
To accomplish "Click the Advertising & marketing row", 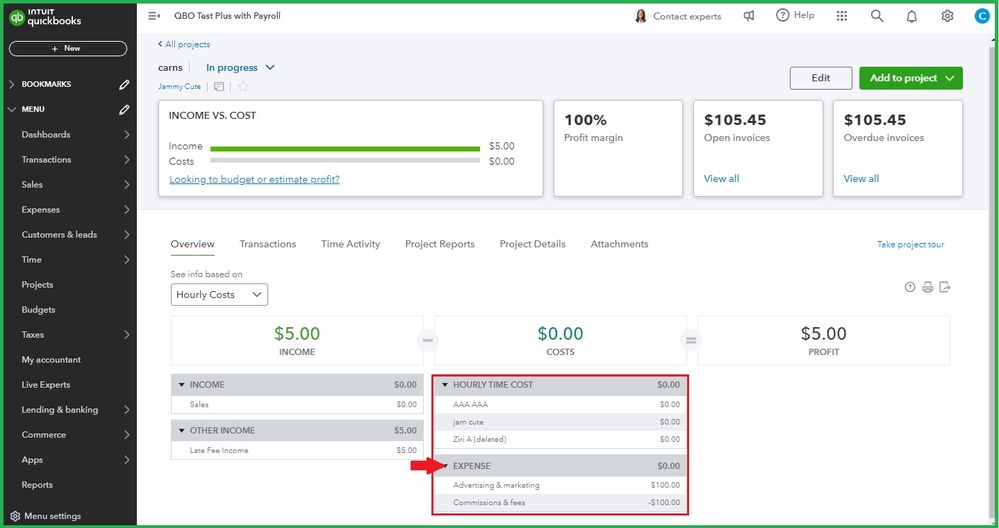I will (x=560, y=485).
